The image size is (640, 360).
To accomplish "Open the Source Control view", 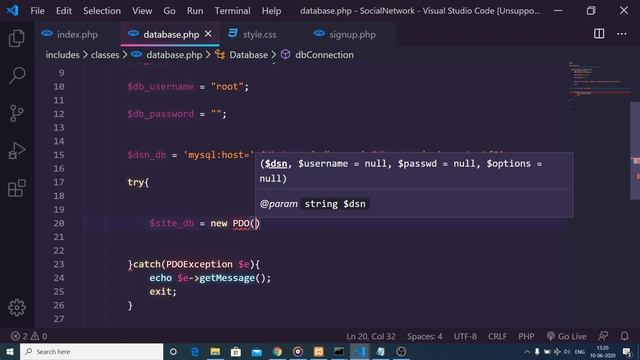I will pos(17,113).
